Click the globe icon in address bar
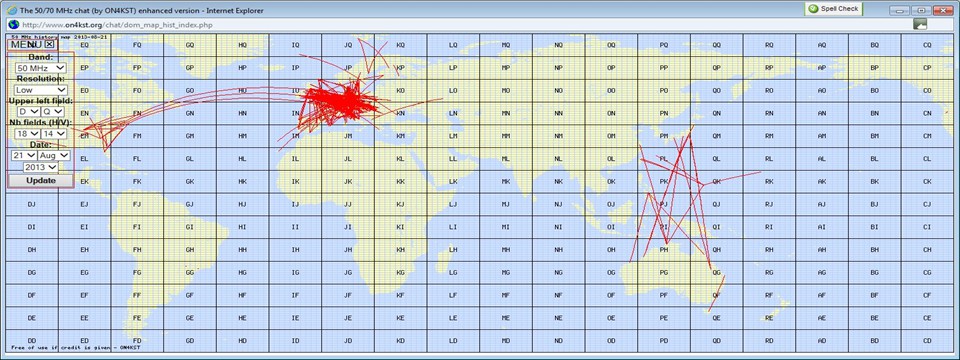The image size is (960, 360). (13, 24)
